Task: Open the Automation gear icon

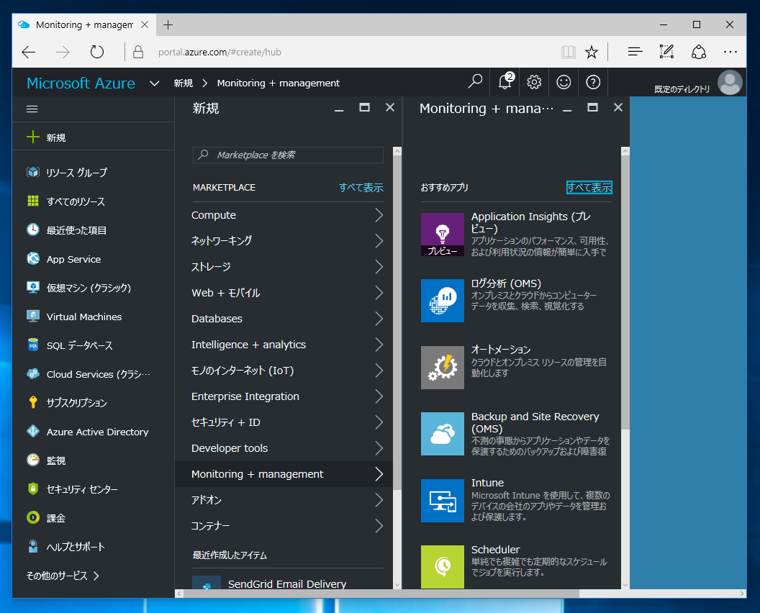Action: (442, 367)
